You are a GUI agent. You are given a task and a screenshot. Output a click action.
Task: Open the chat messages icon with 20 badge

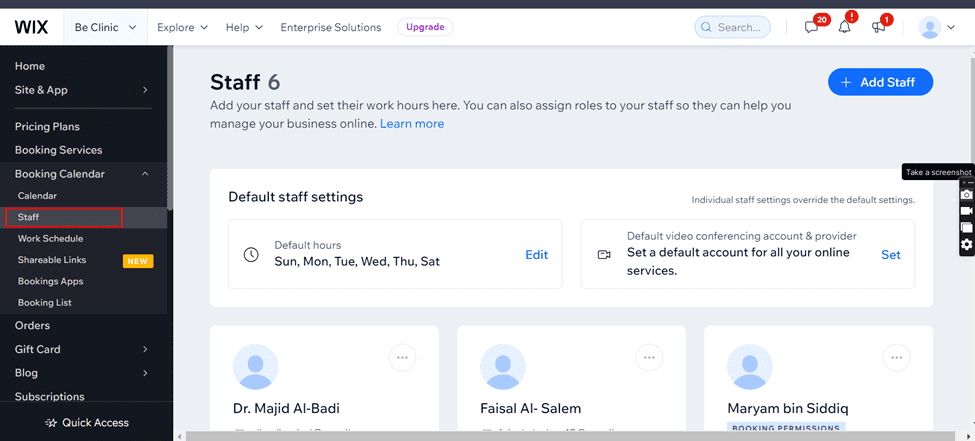click(x=811, y=27)
